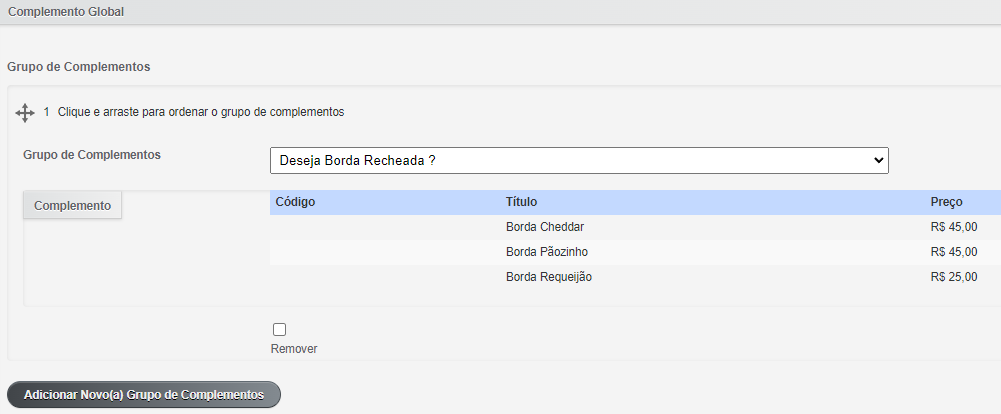Click the group order number 1
1001x414 pixels.
click(x=46, y=112)
